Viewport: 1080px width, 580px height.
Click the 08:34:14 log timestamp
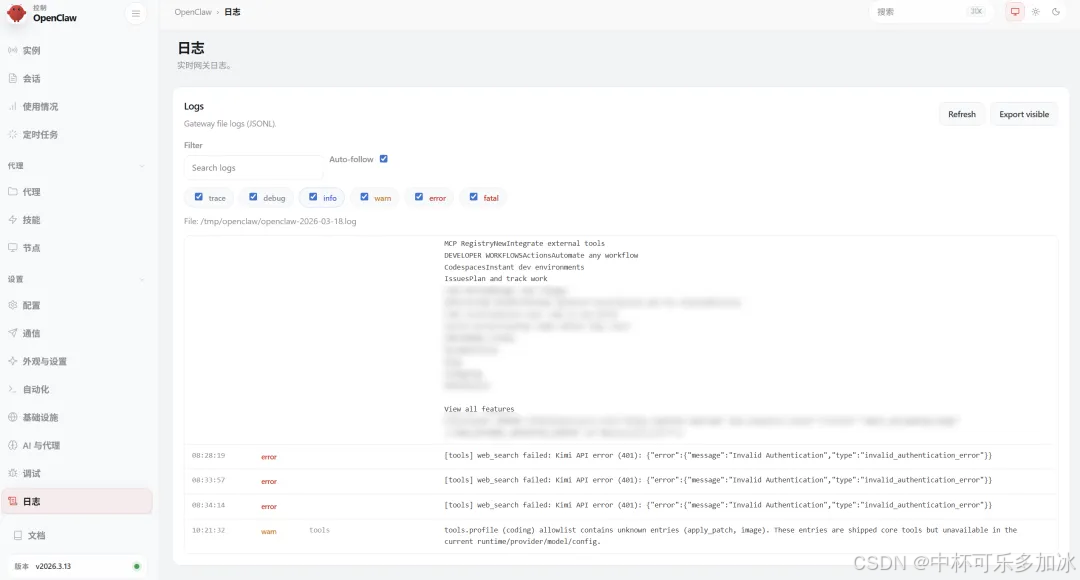pos(208,505)
